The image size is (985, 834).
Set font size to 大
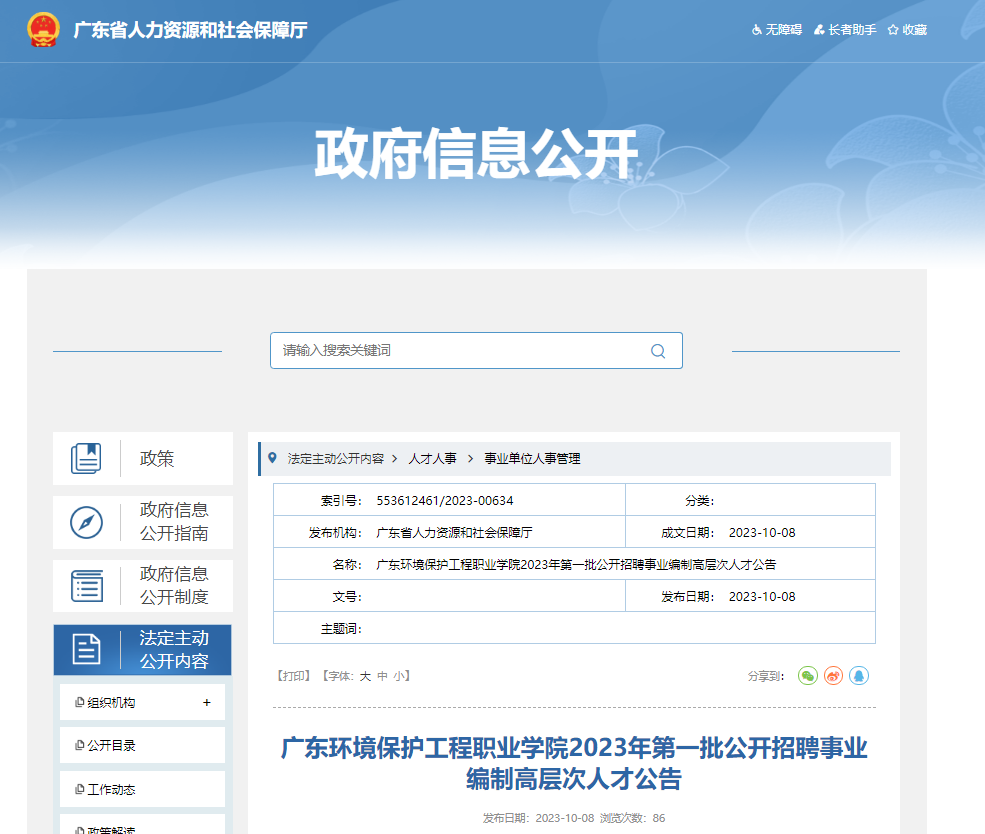365,676
